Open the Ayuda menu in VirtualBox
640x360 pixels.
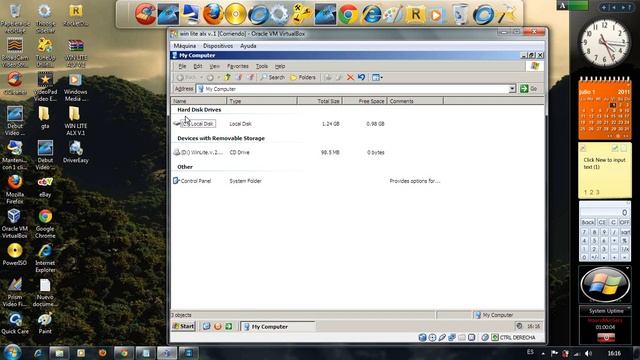[x=248, y=46]
